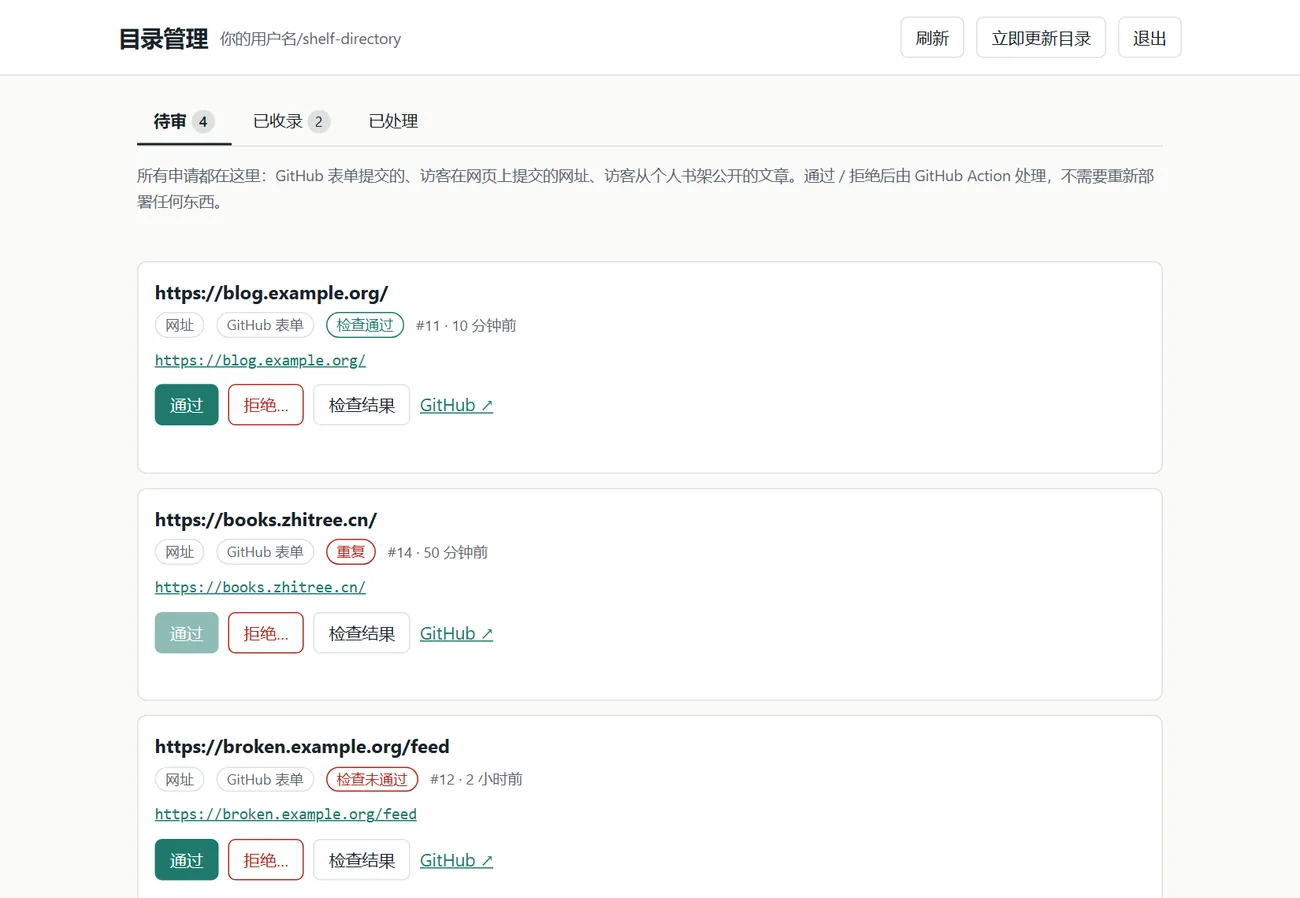Open the 已处理 tab
The height and width of the screenshot is (898, 1300).
click(x=393, y=122)
